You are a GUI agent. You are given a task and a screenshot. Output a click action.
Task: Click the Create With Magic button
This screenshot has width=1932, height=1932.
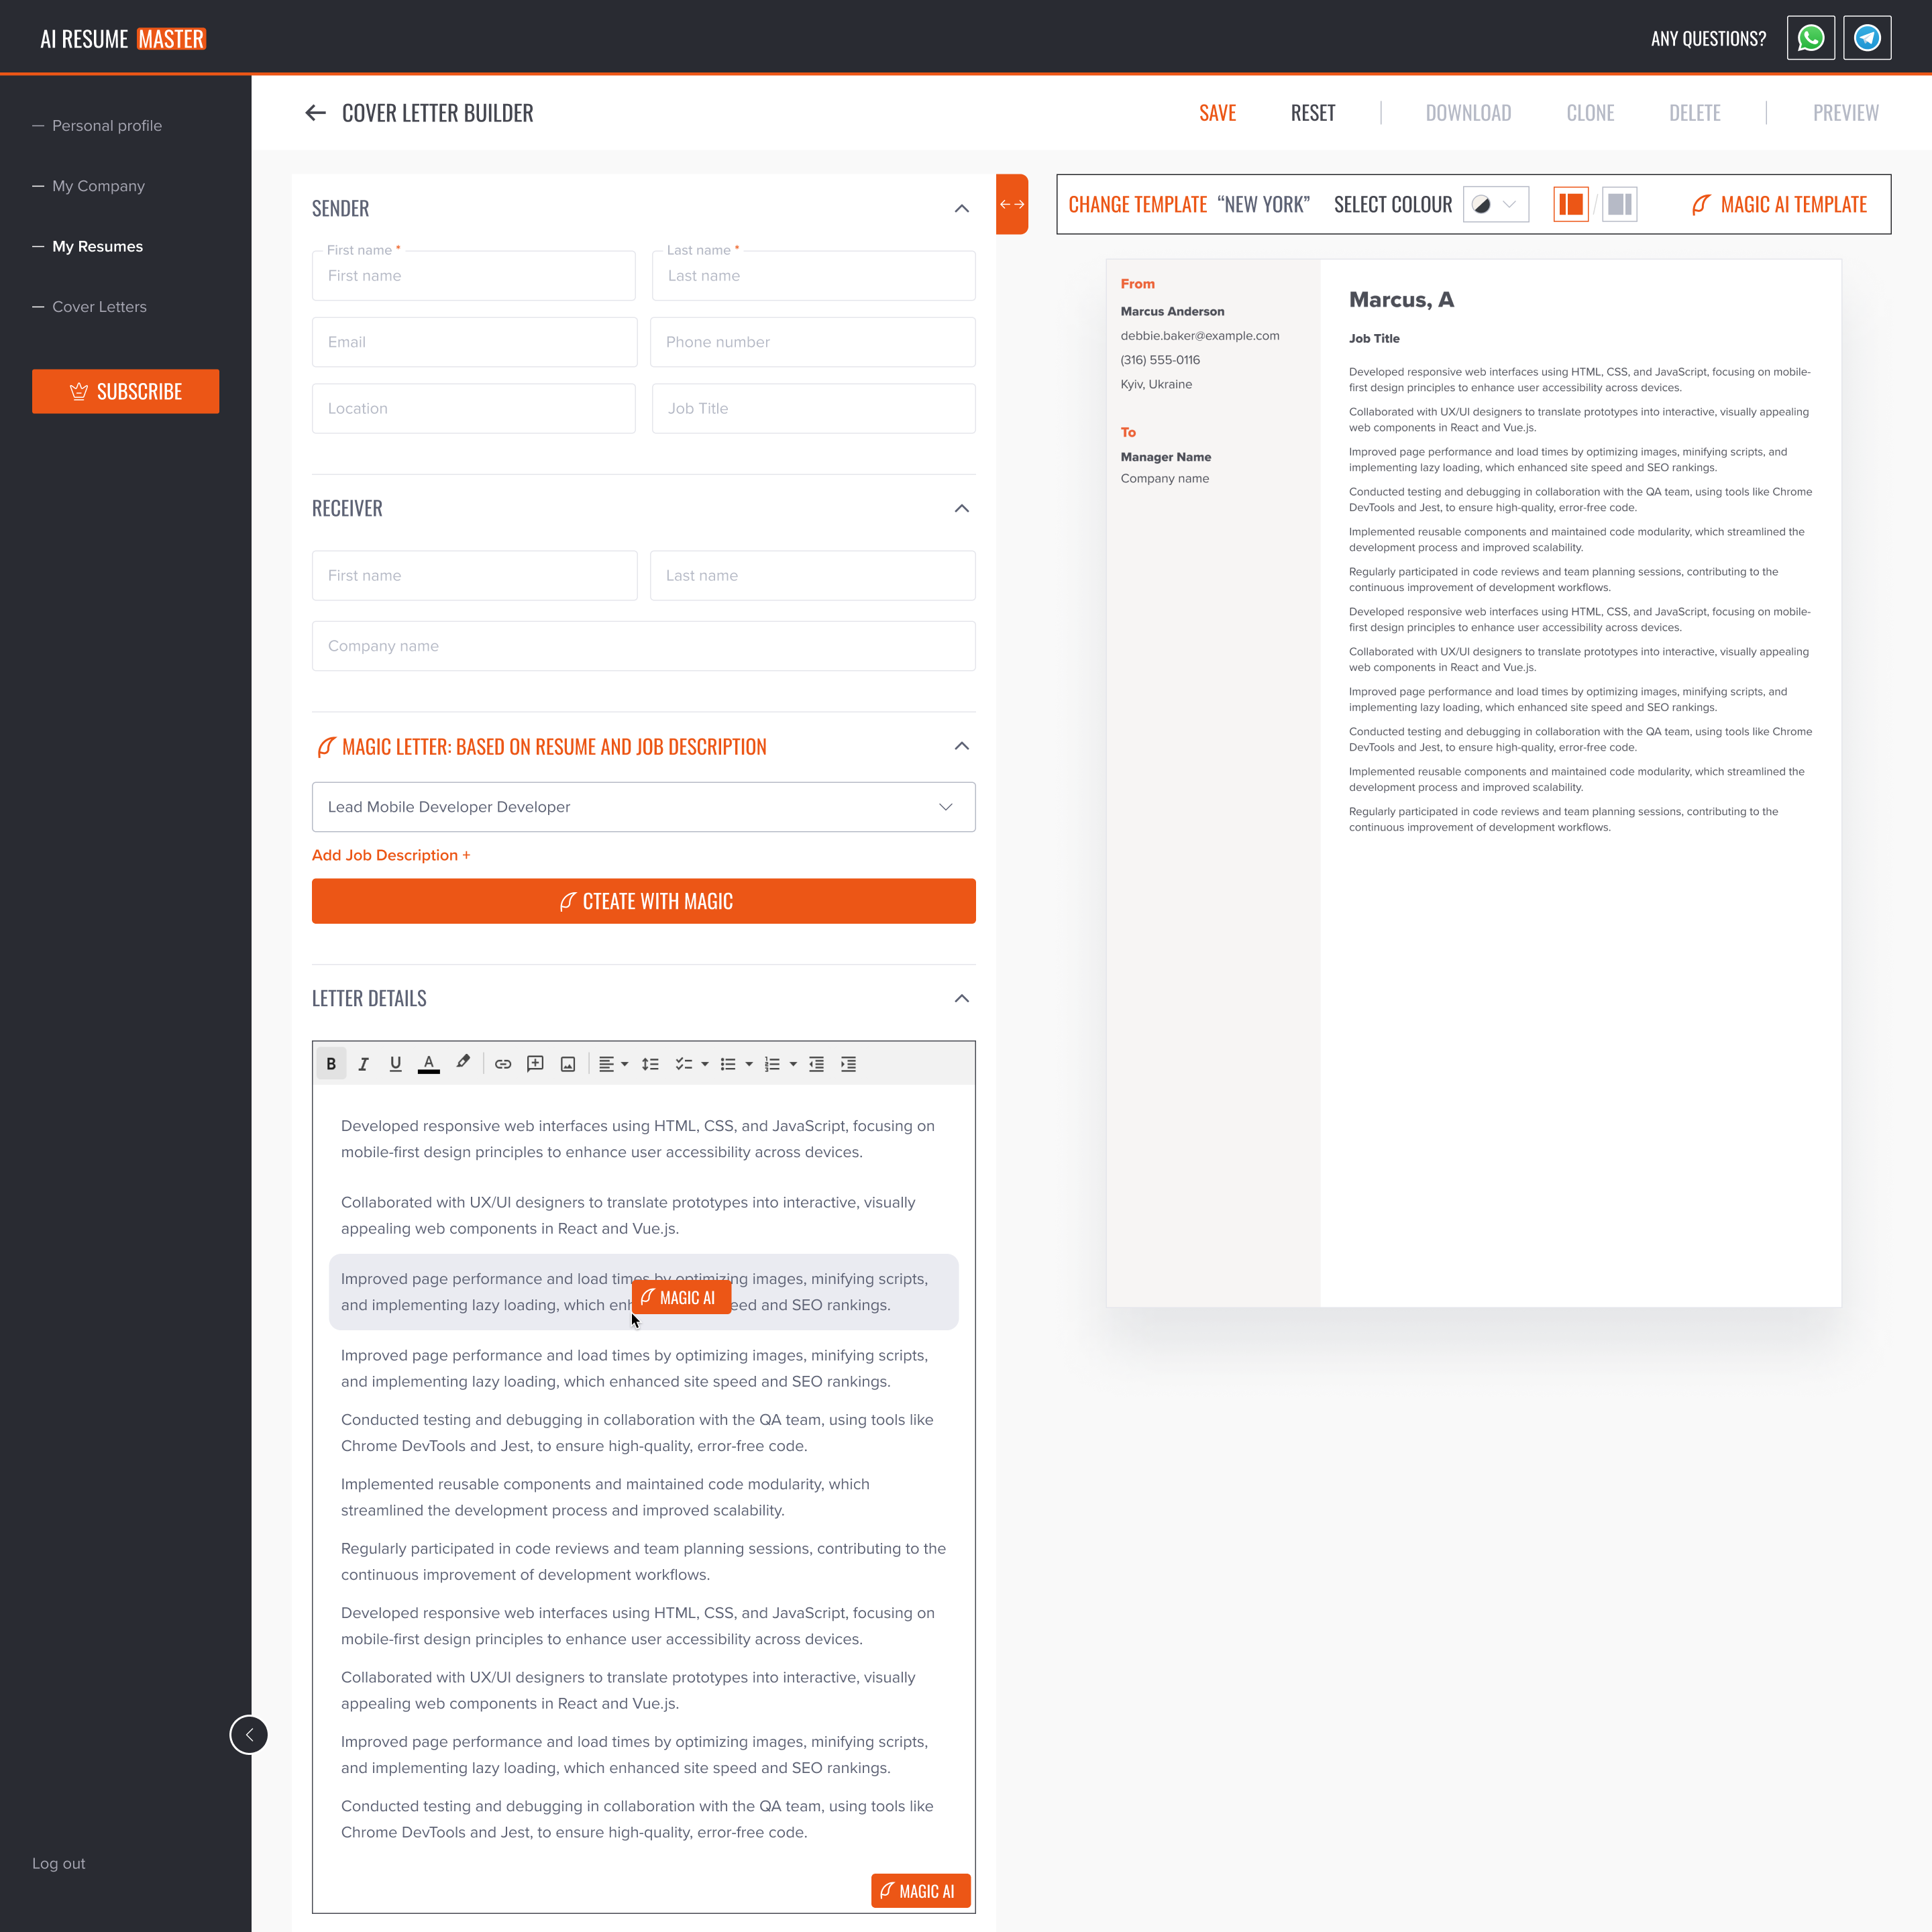pyautogui.click(x=644, y=901)
